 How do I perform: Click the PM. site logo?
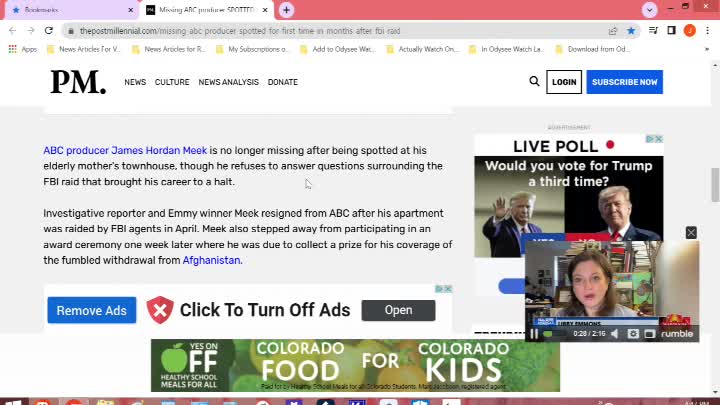(78, 82)
